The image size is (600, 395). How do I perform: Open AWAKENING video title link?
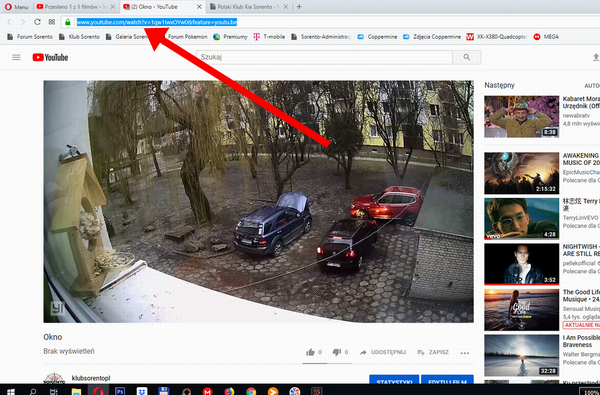coord(581,159)
